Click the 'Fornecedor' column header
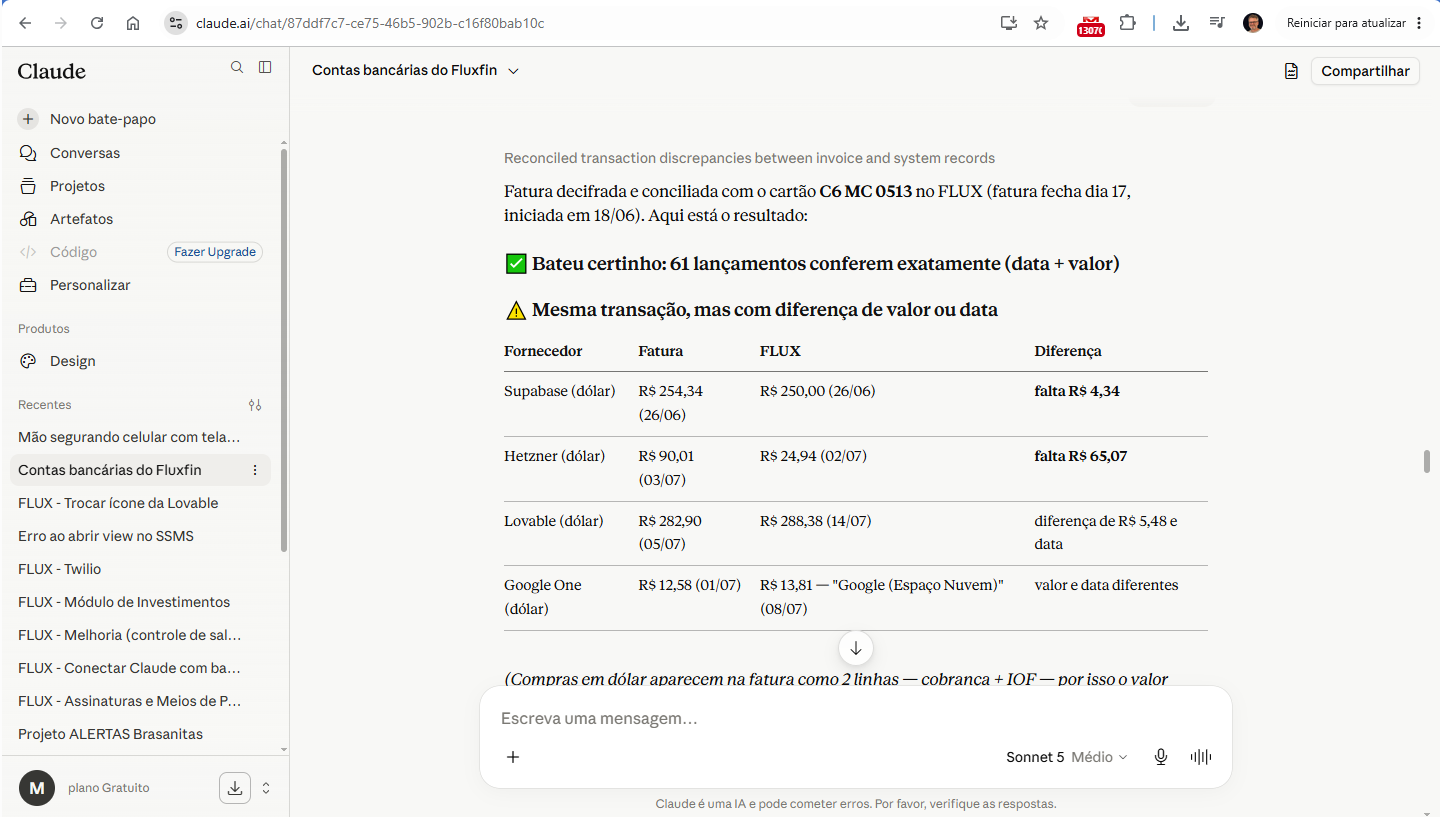 pos(543,351)
